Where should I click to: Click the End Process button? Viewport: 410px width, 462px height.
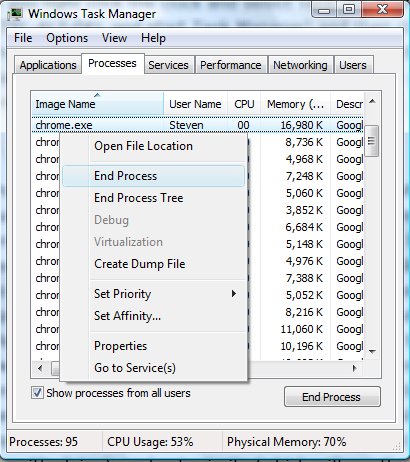pyautogui.click(x=332, y=397)
